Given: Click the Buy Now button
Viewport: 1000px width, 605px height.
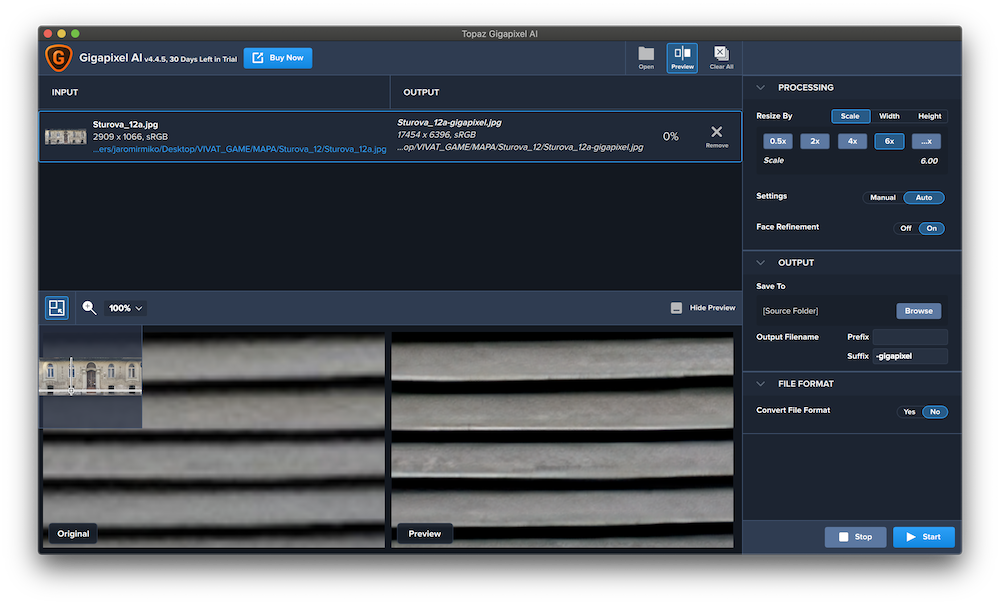Looking at the screenshot, I should [x=278, y=58].
